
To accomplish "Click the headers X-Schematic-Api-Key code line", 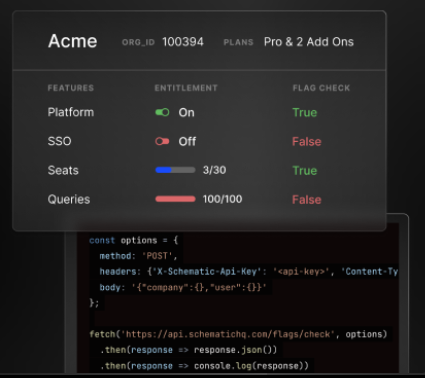I will click(249, 272).
